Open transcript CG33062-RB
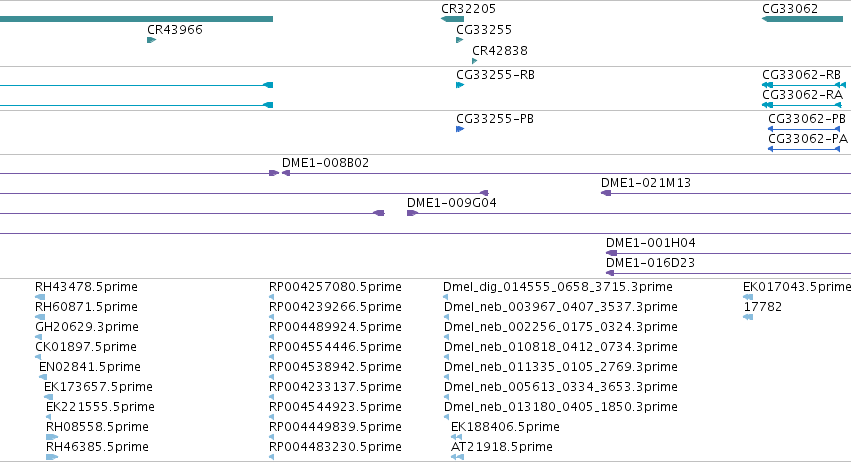This screenshot has width=851, height=462. coord(802,75)
